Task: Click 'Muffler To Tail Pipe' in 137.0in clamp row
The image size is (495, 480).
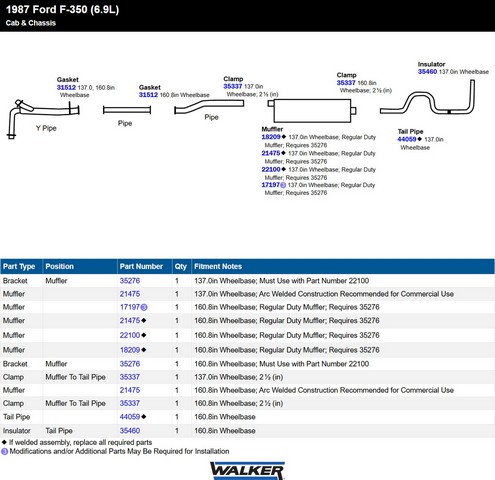Action: point(75,377)
